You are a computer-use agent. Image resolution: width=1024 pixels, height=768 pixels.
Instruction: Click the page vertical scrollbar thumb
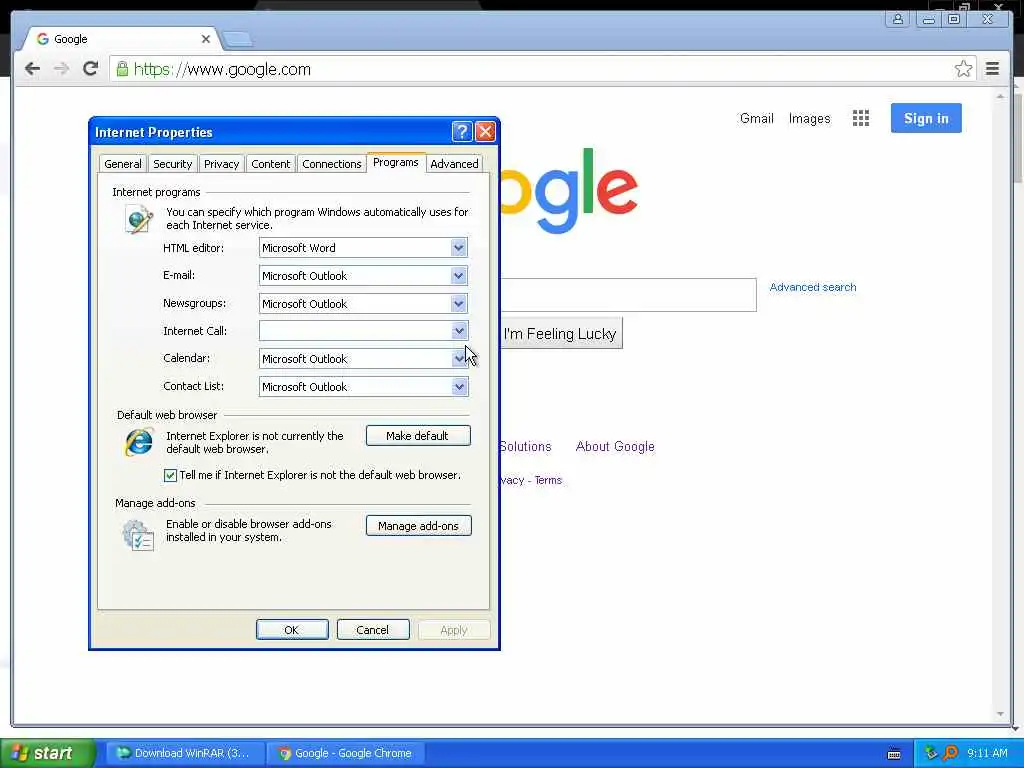[x=1017, y=140]
